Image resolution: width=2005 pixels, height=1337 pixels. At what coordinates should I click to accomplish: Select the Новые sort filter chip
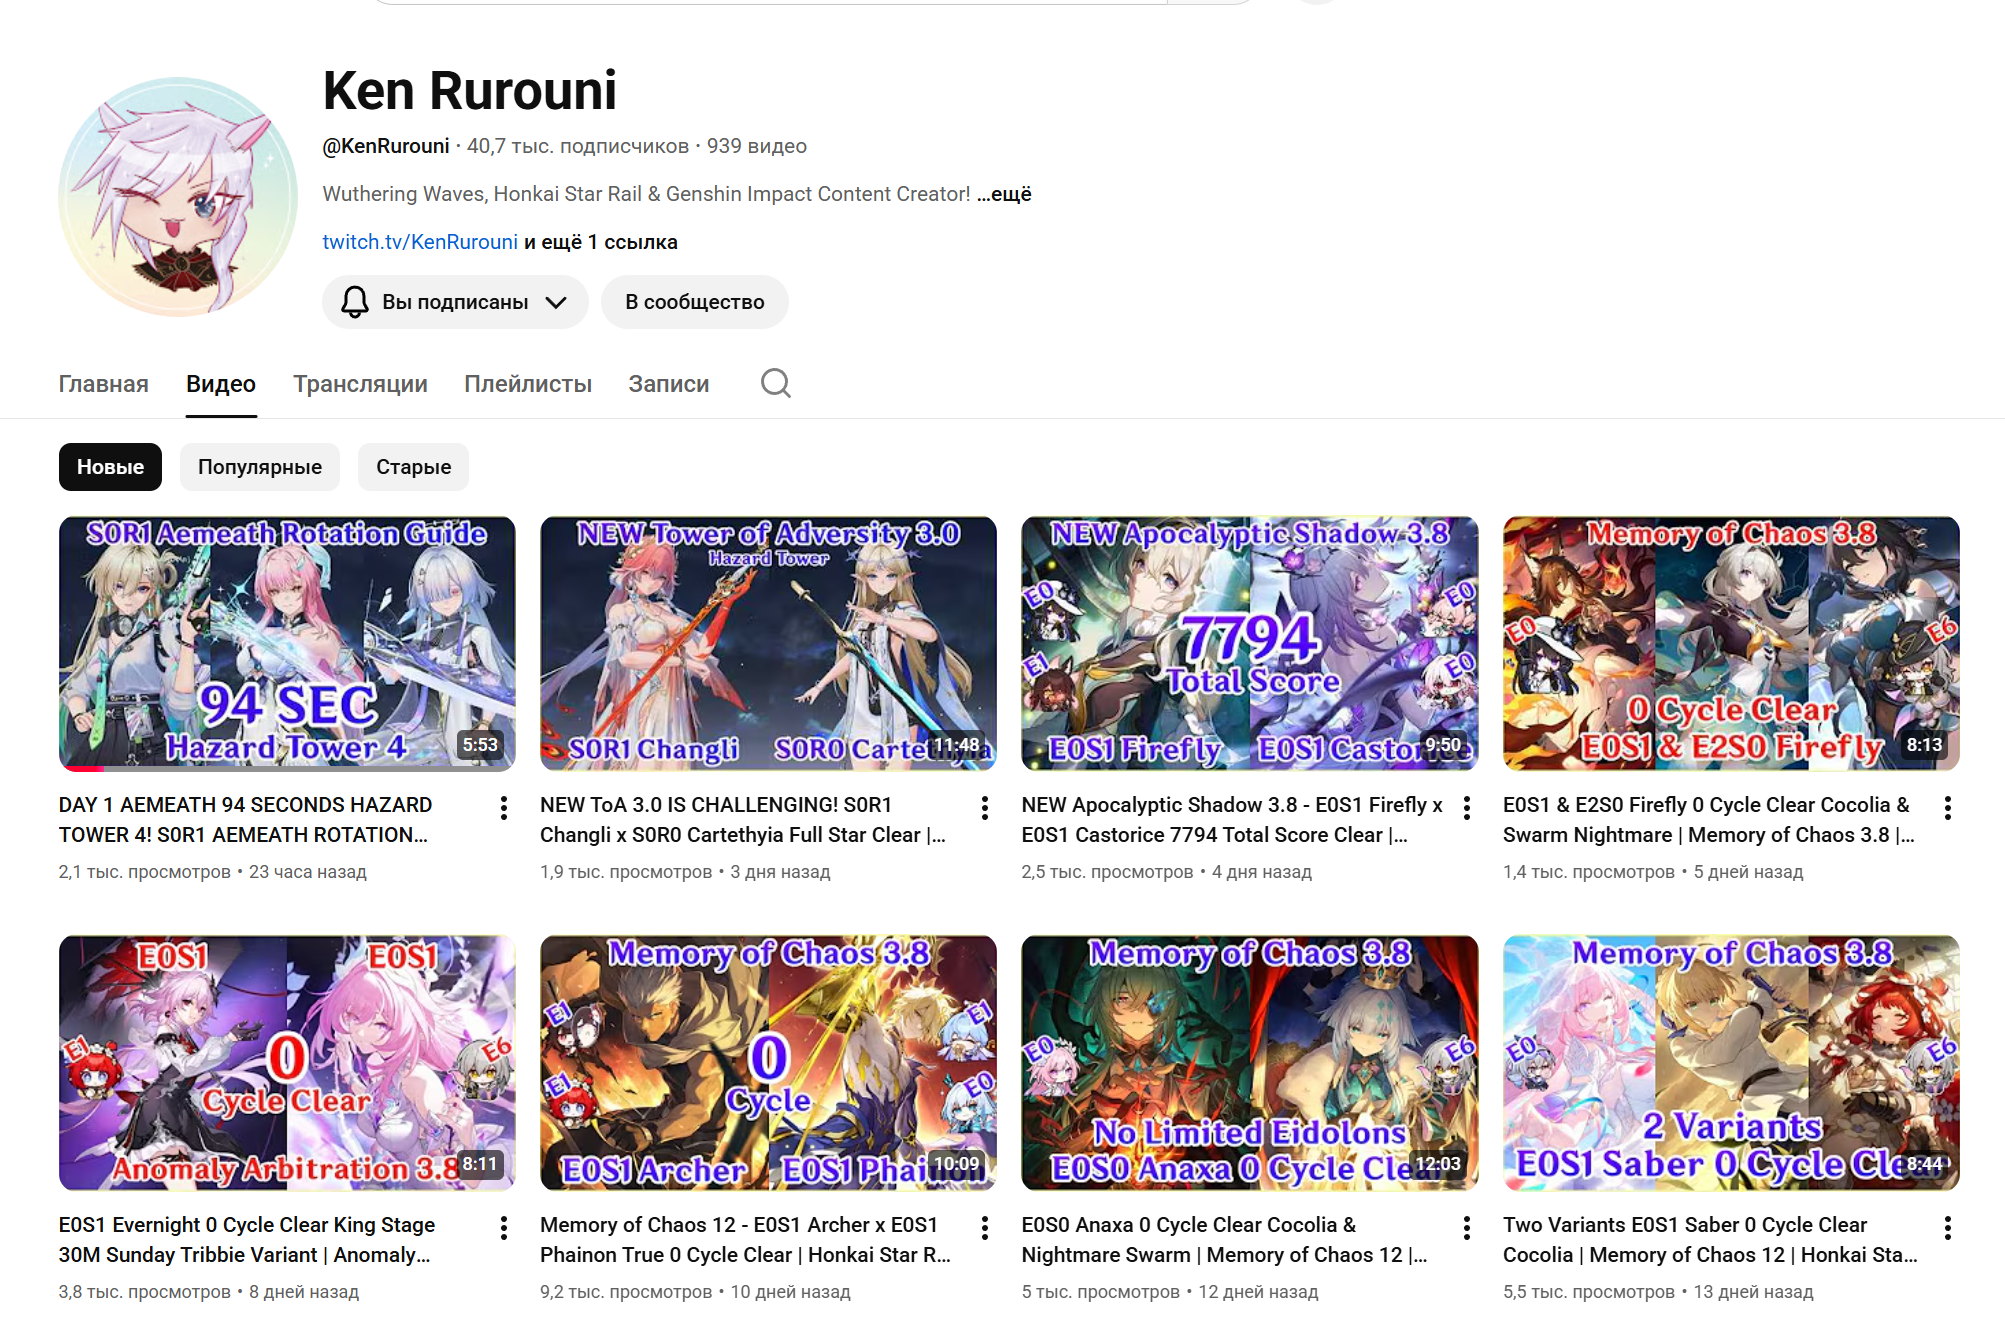coord(110,467)
